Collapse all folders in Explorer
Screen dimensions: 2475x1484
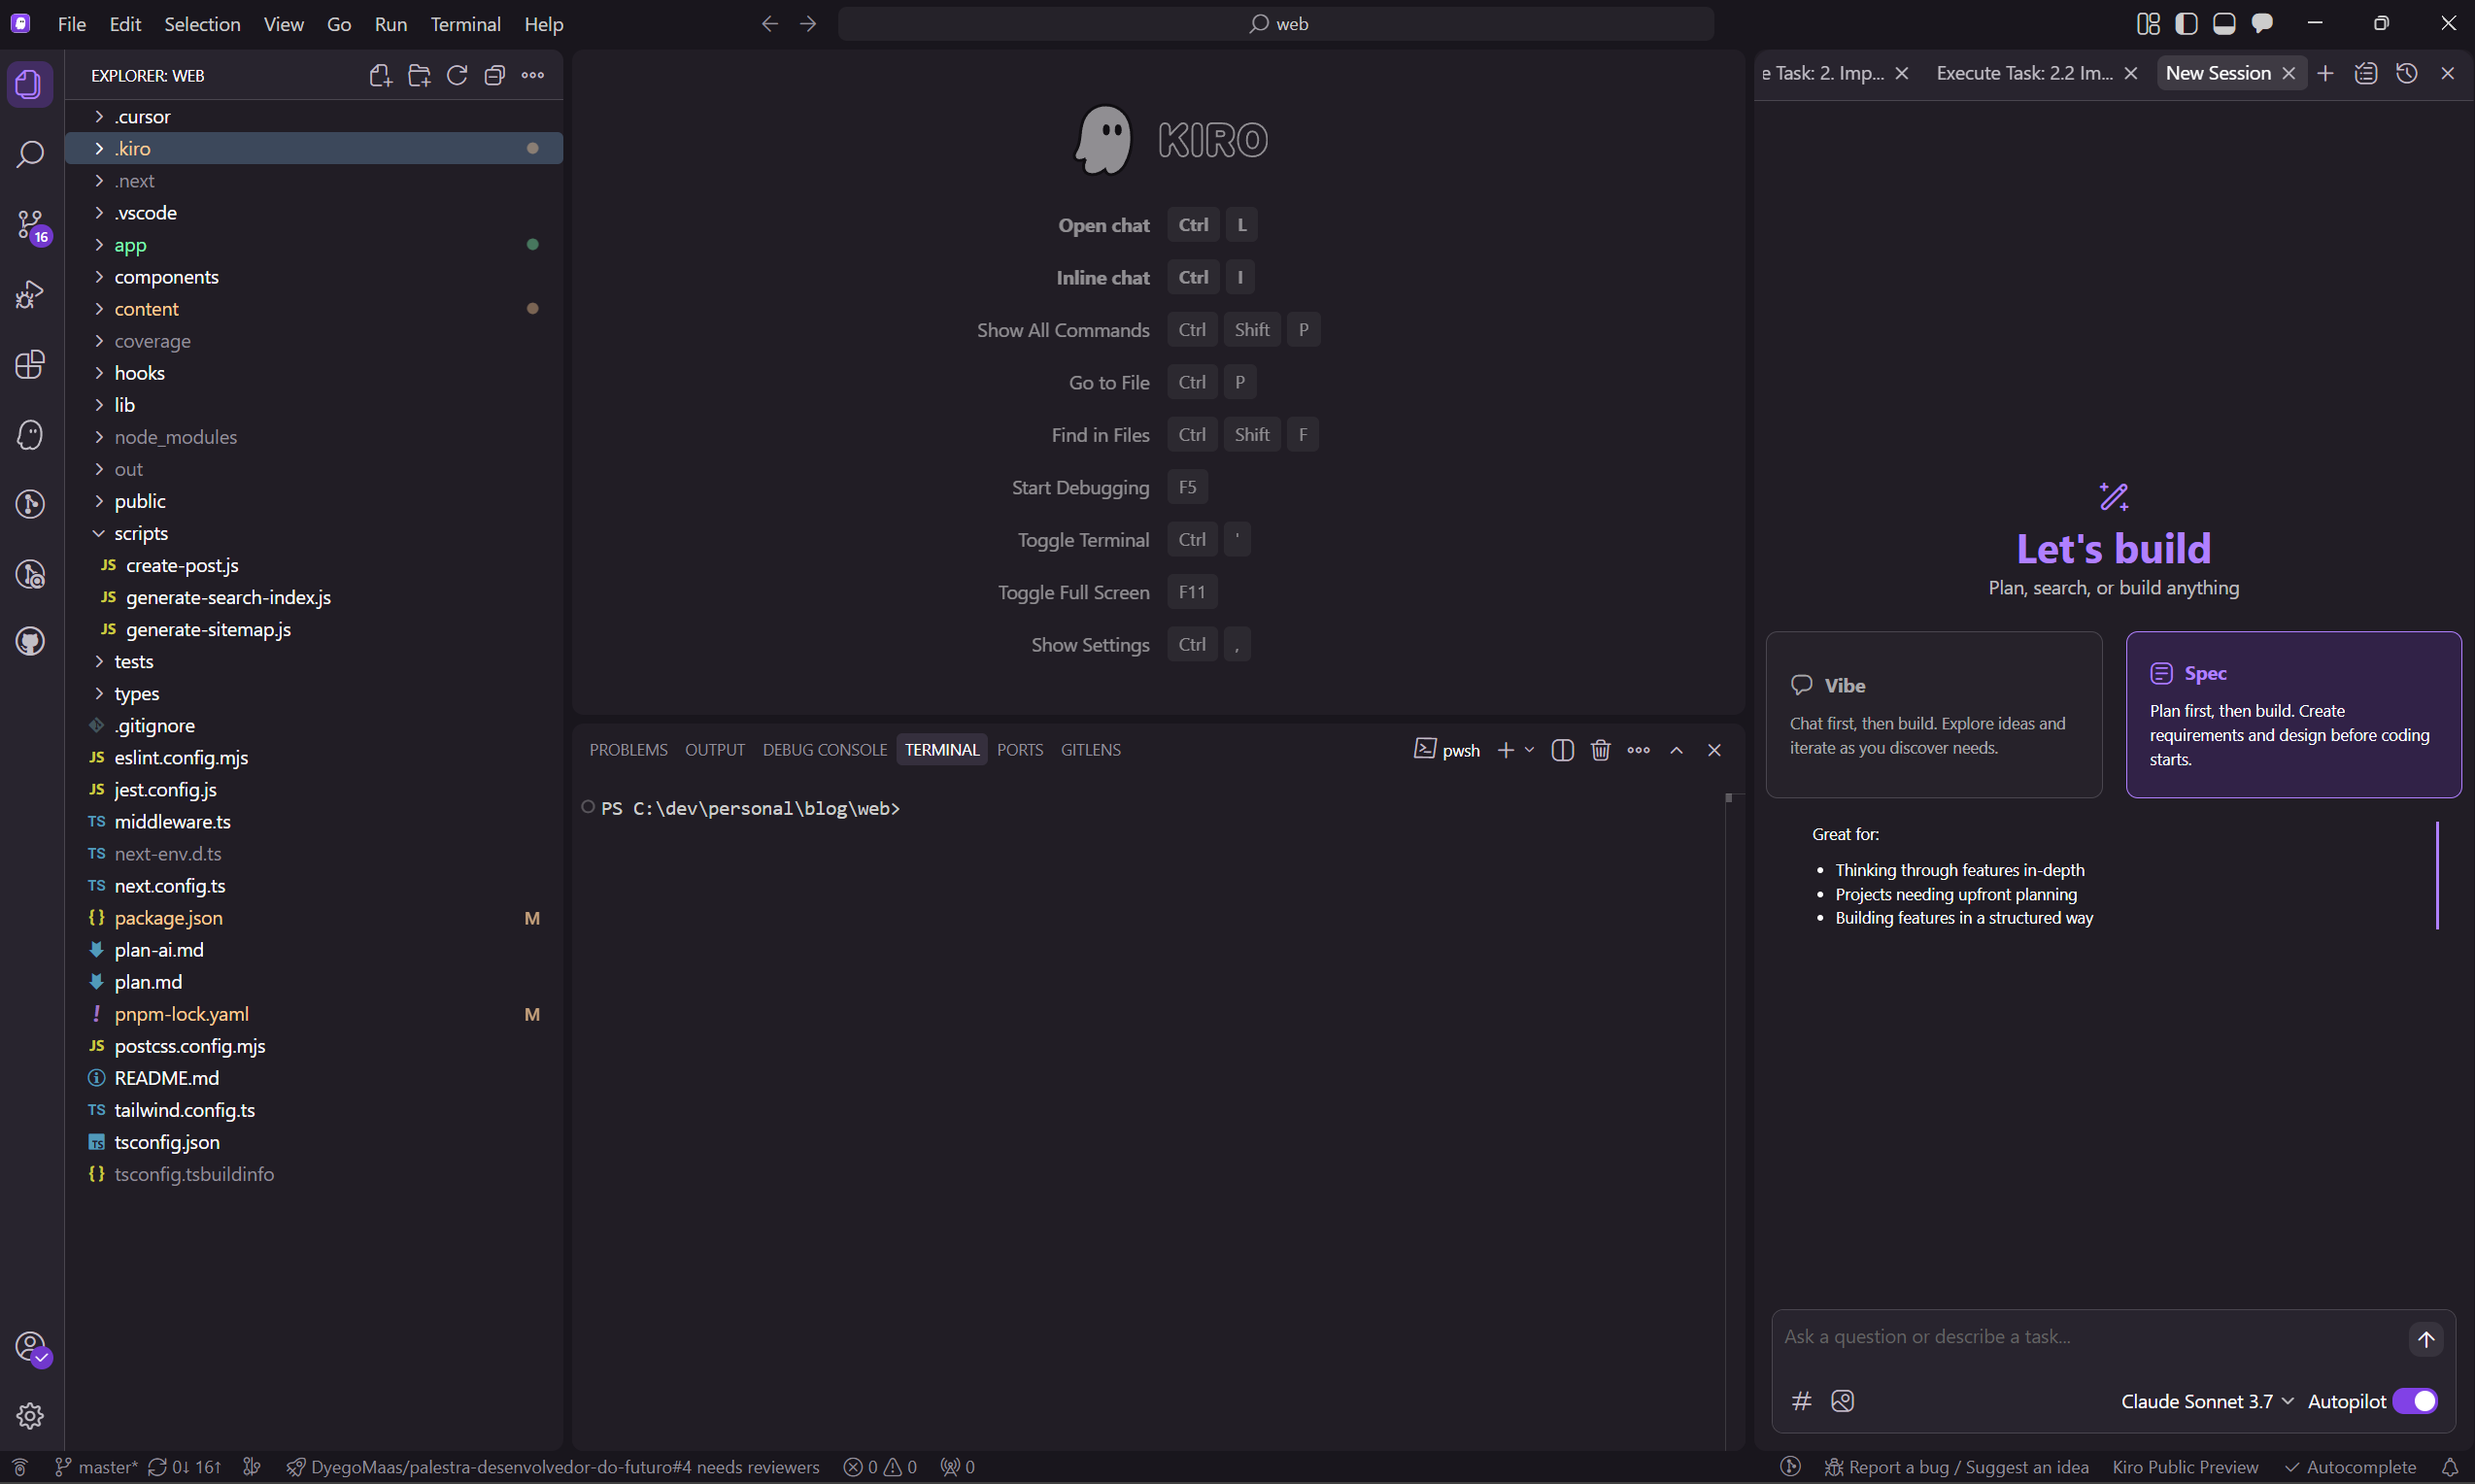495,75
